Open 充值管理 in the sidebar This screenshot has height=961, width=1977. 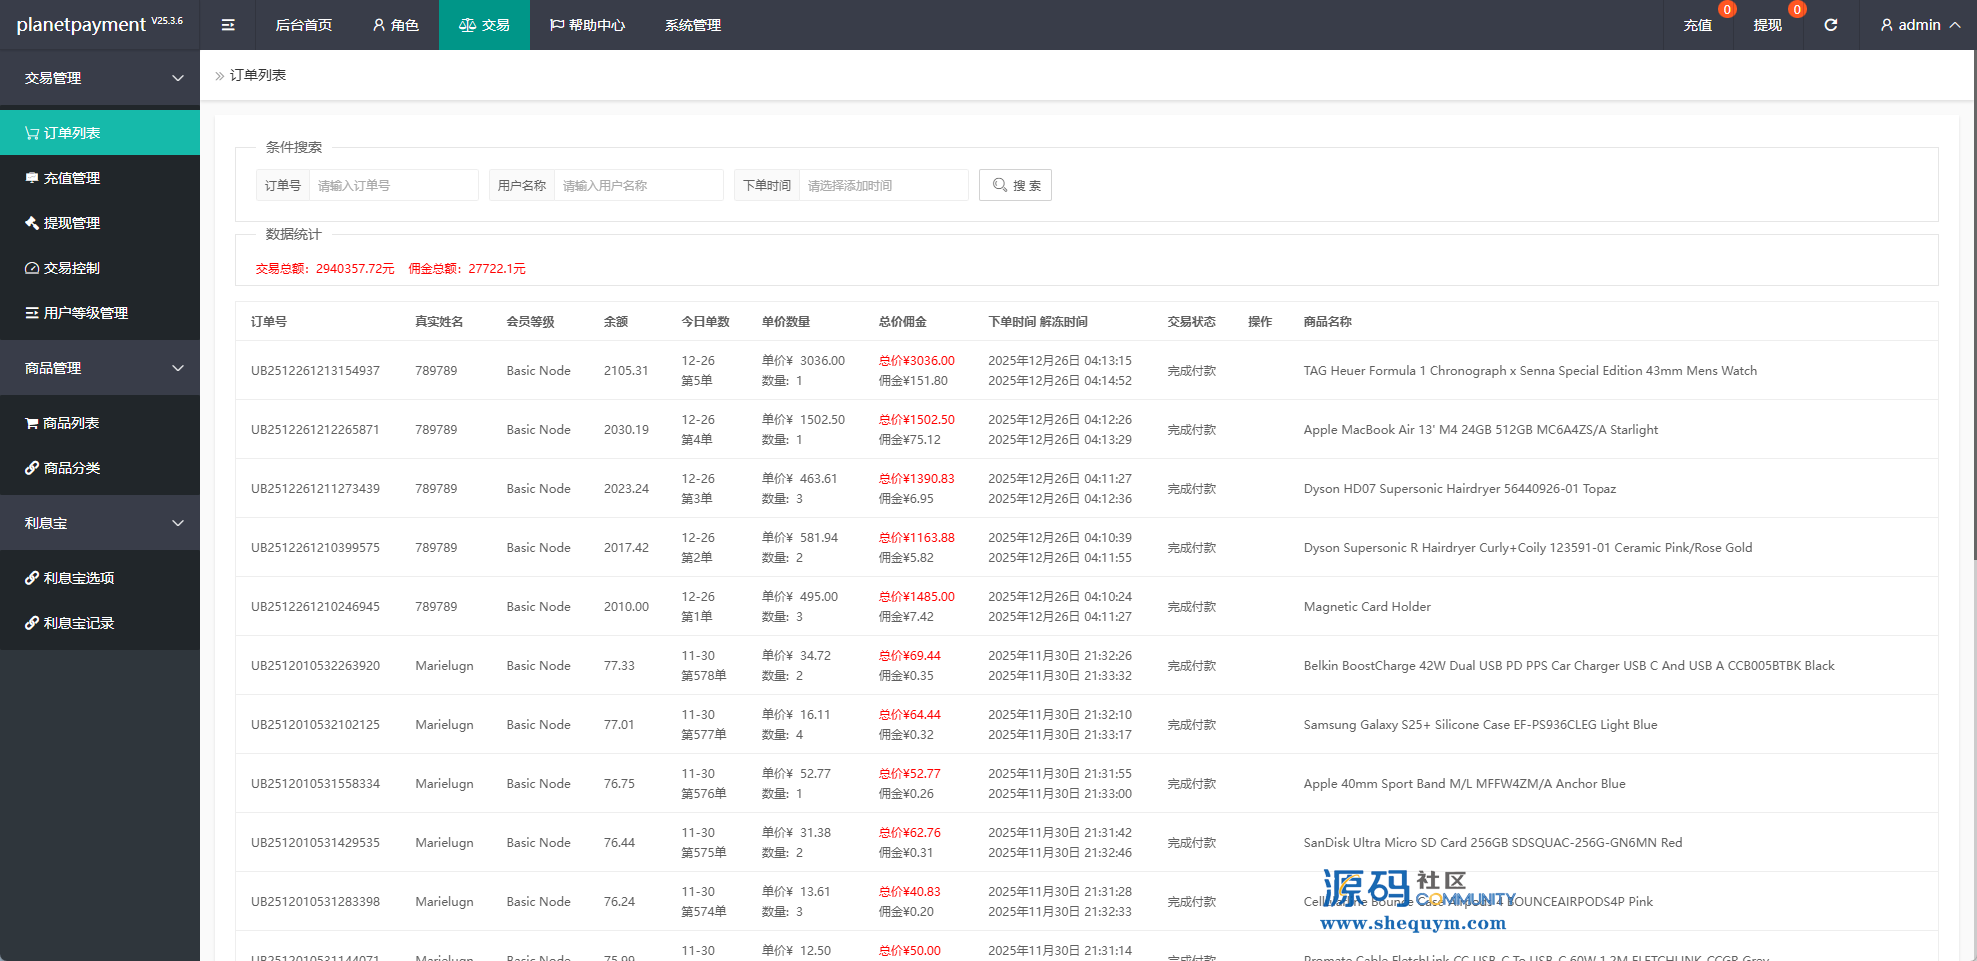[71, 178]
